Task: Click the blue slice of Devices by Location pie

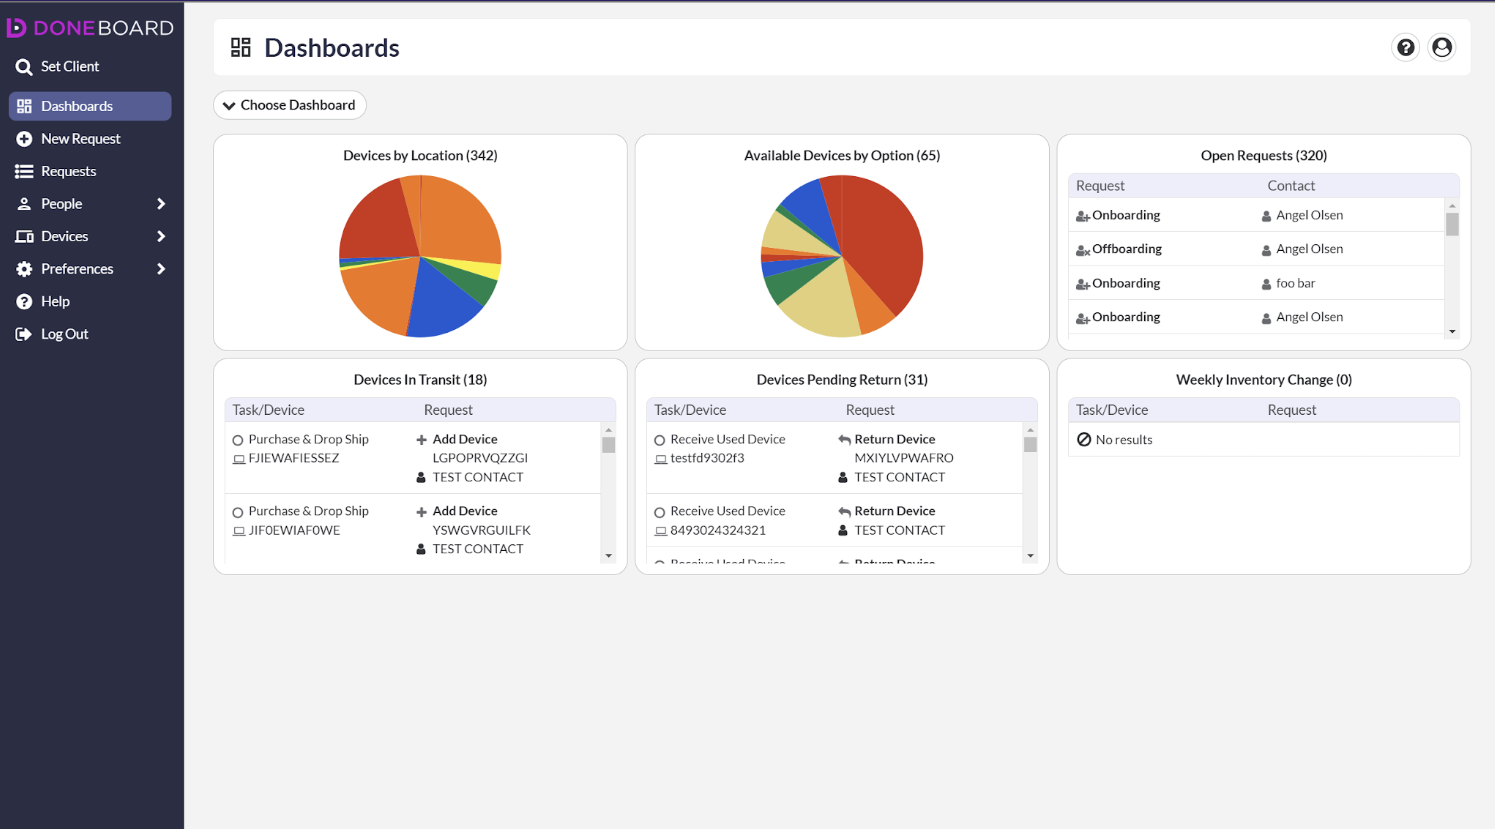Action: pos(442,300)
